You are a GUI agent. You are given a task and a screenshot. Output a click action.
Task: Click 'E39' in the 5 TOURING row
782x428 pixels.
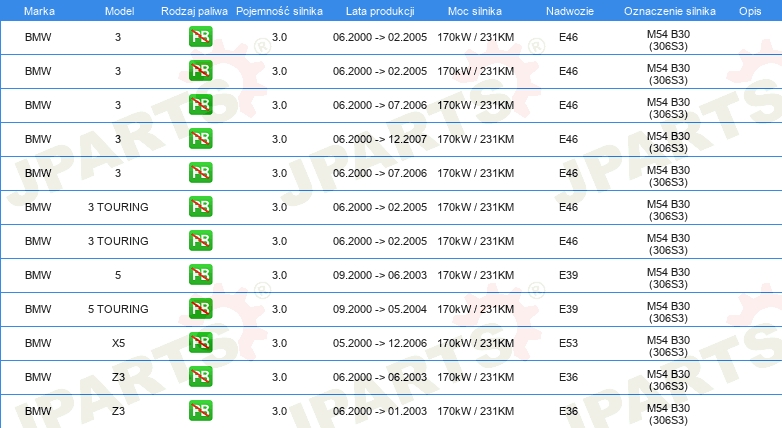tap(568, 309)
